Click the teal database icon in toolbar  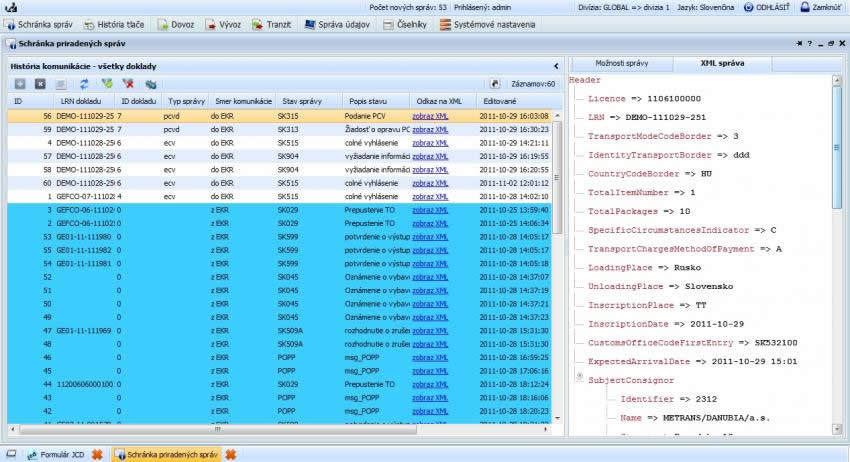151,84
